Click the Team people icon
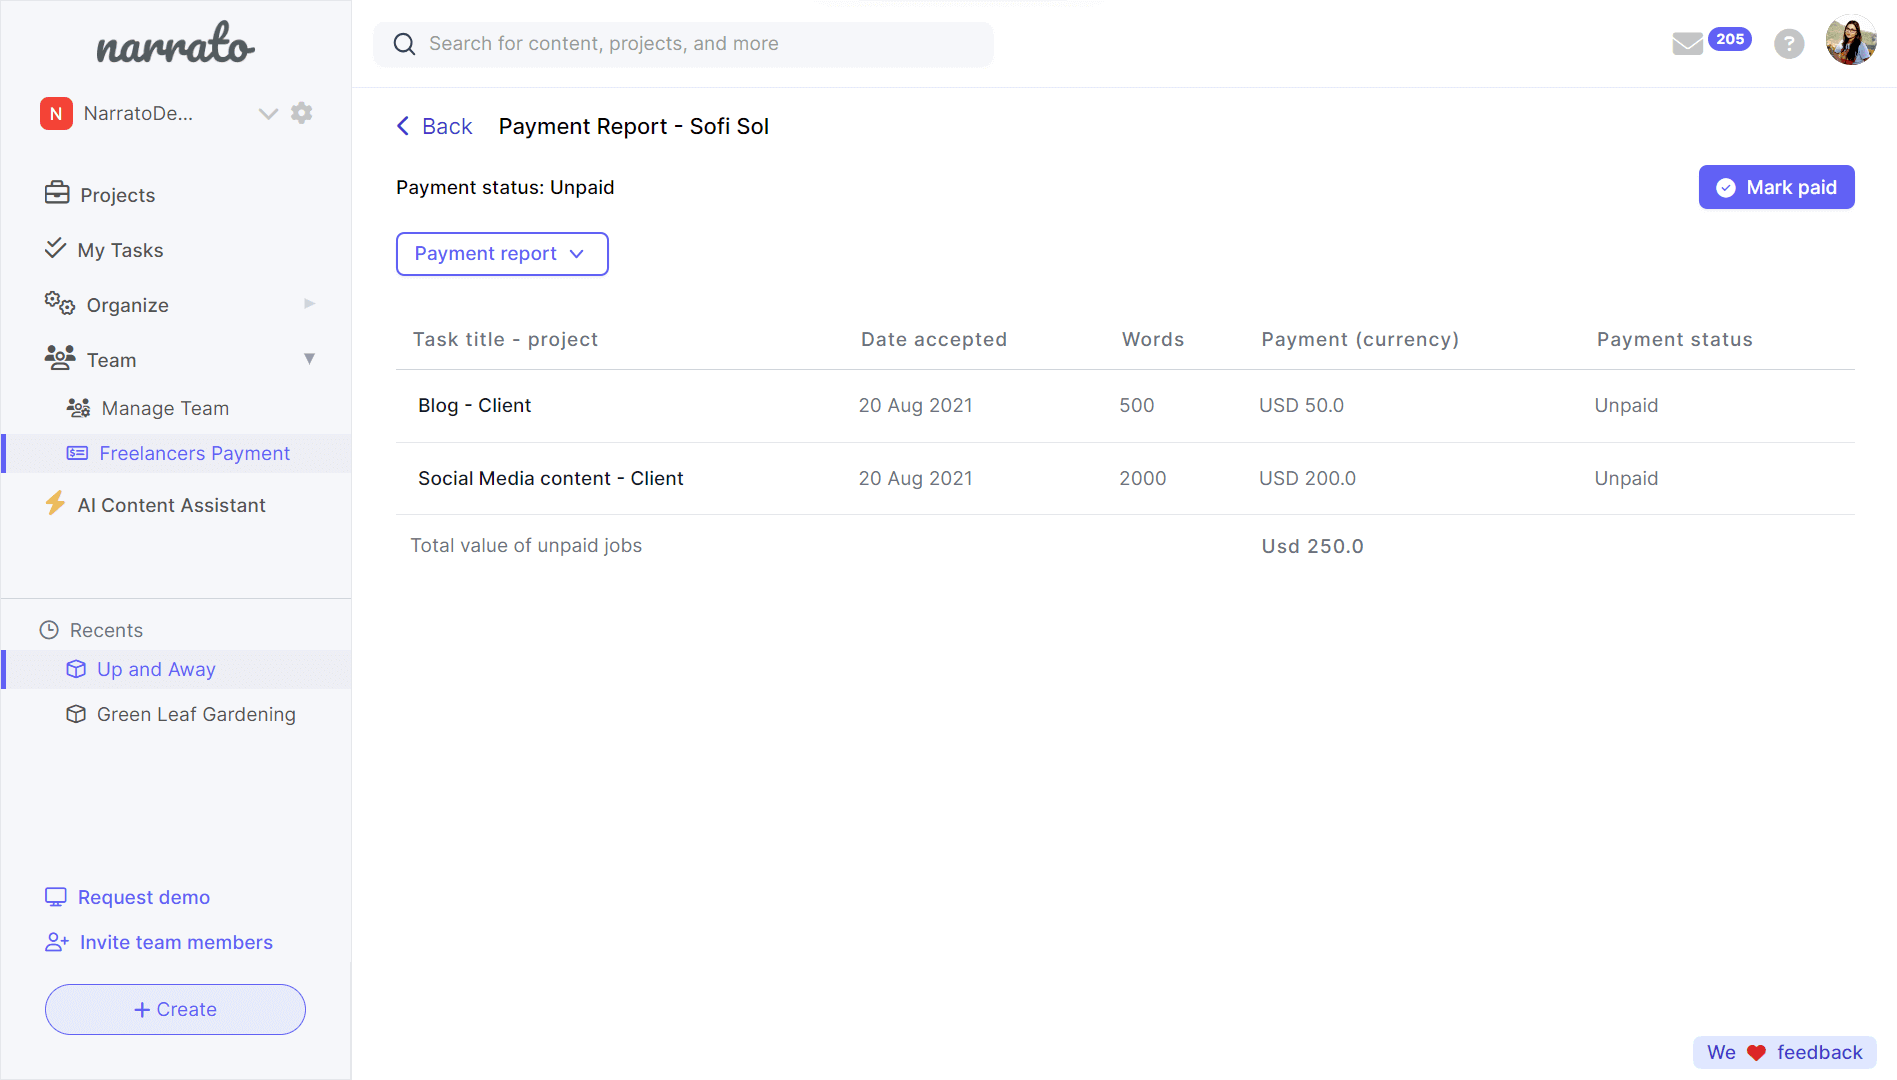Viewport: 1897px width, 1080px height. (x=60, y=357)
